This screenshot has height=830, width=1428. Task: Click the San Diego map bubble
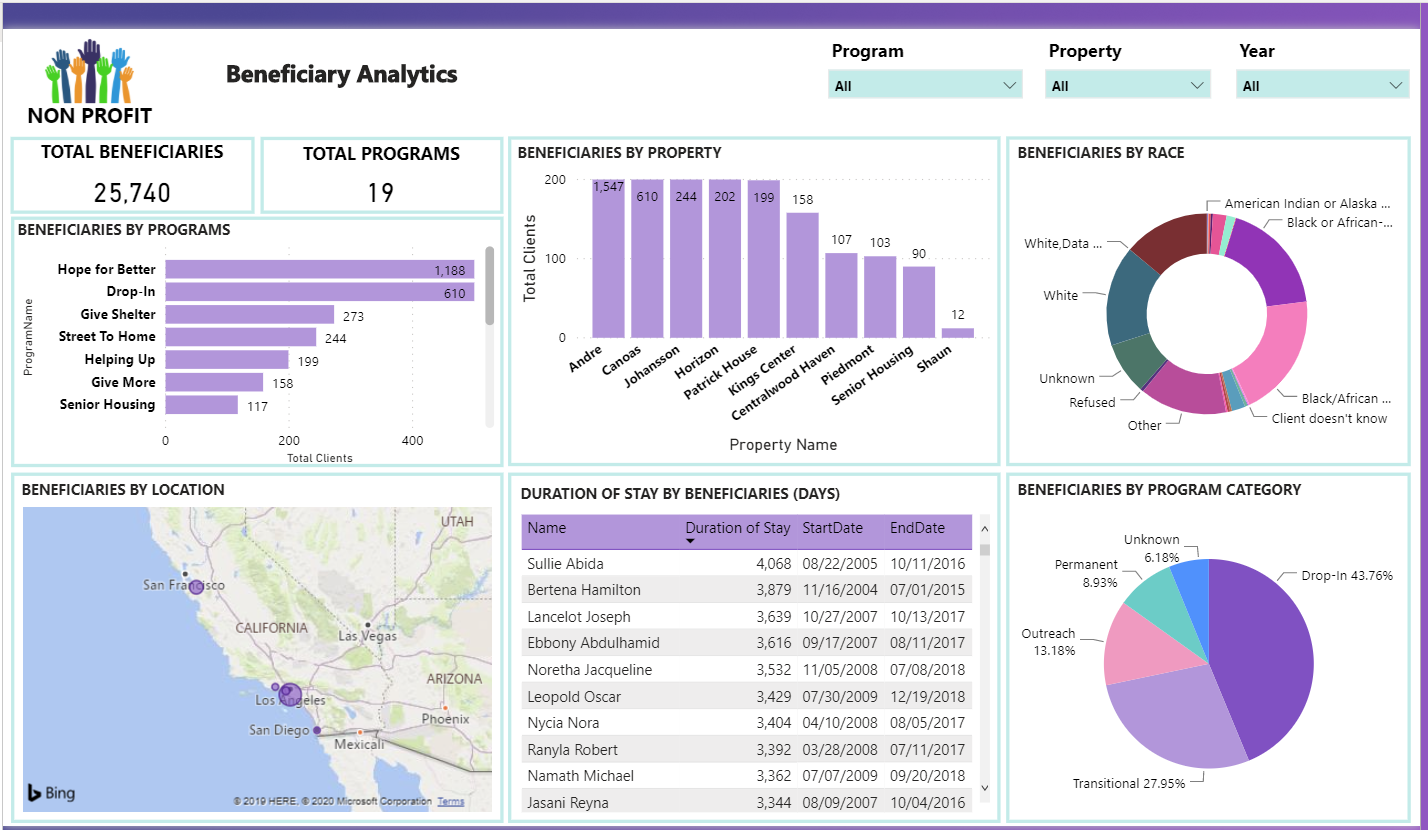coord(317,731)
